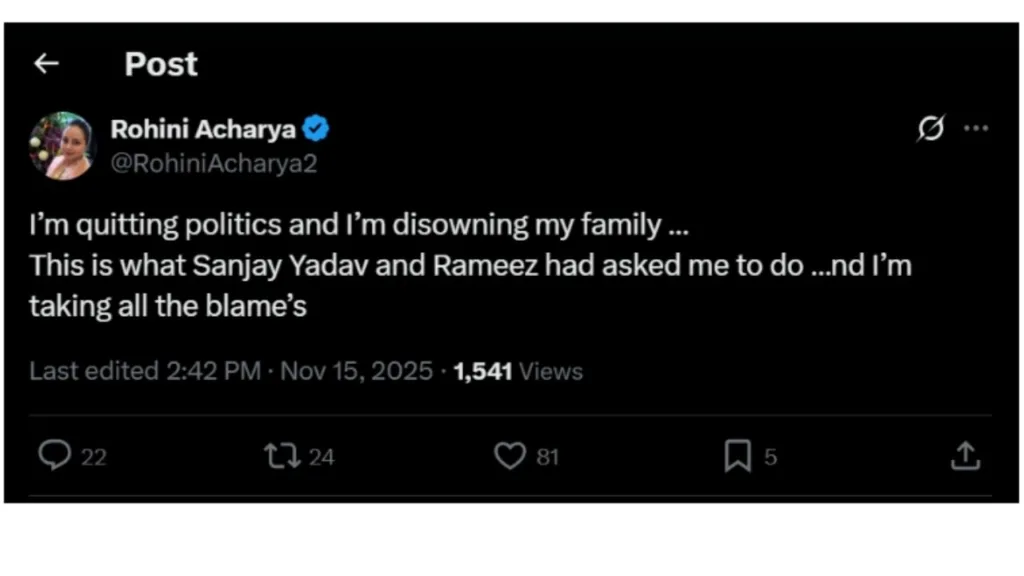The image size is (1024, 576).
Task: Open the reply icon to comment
Action: (55, 456)
